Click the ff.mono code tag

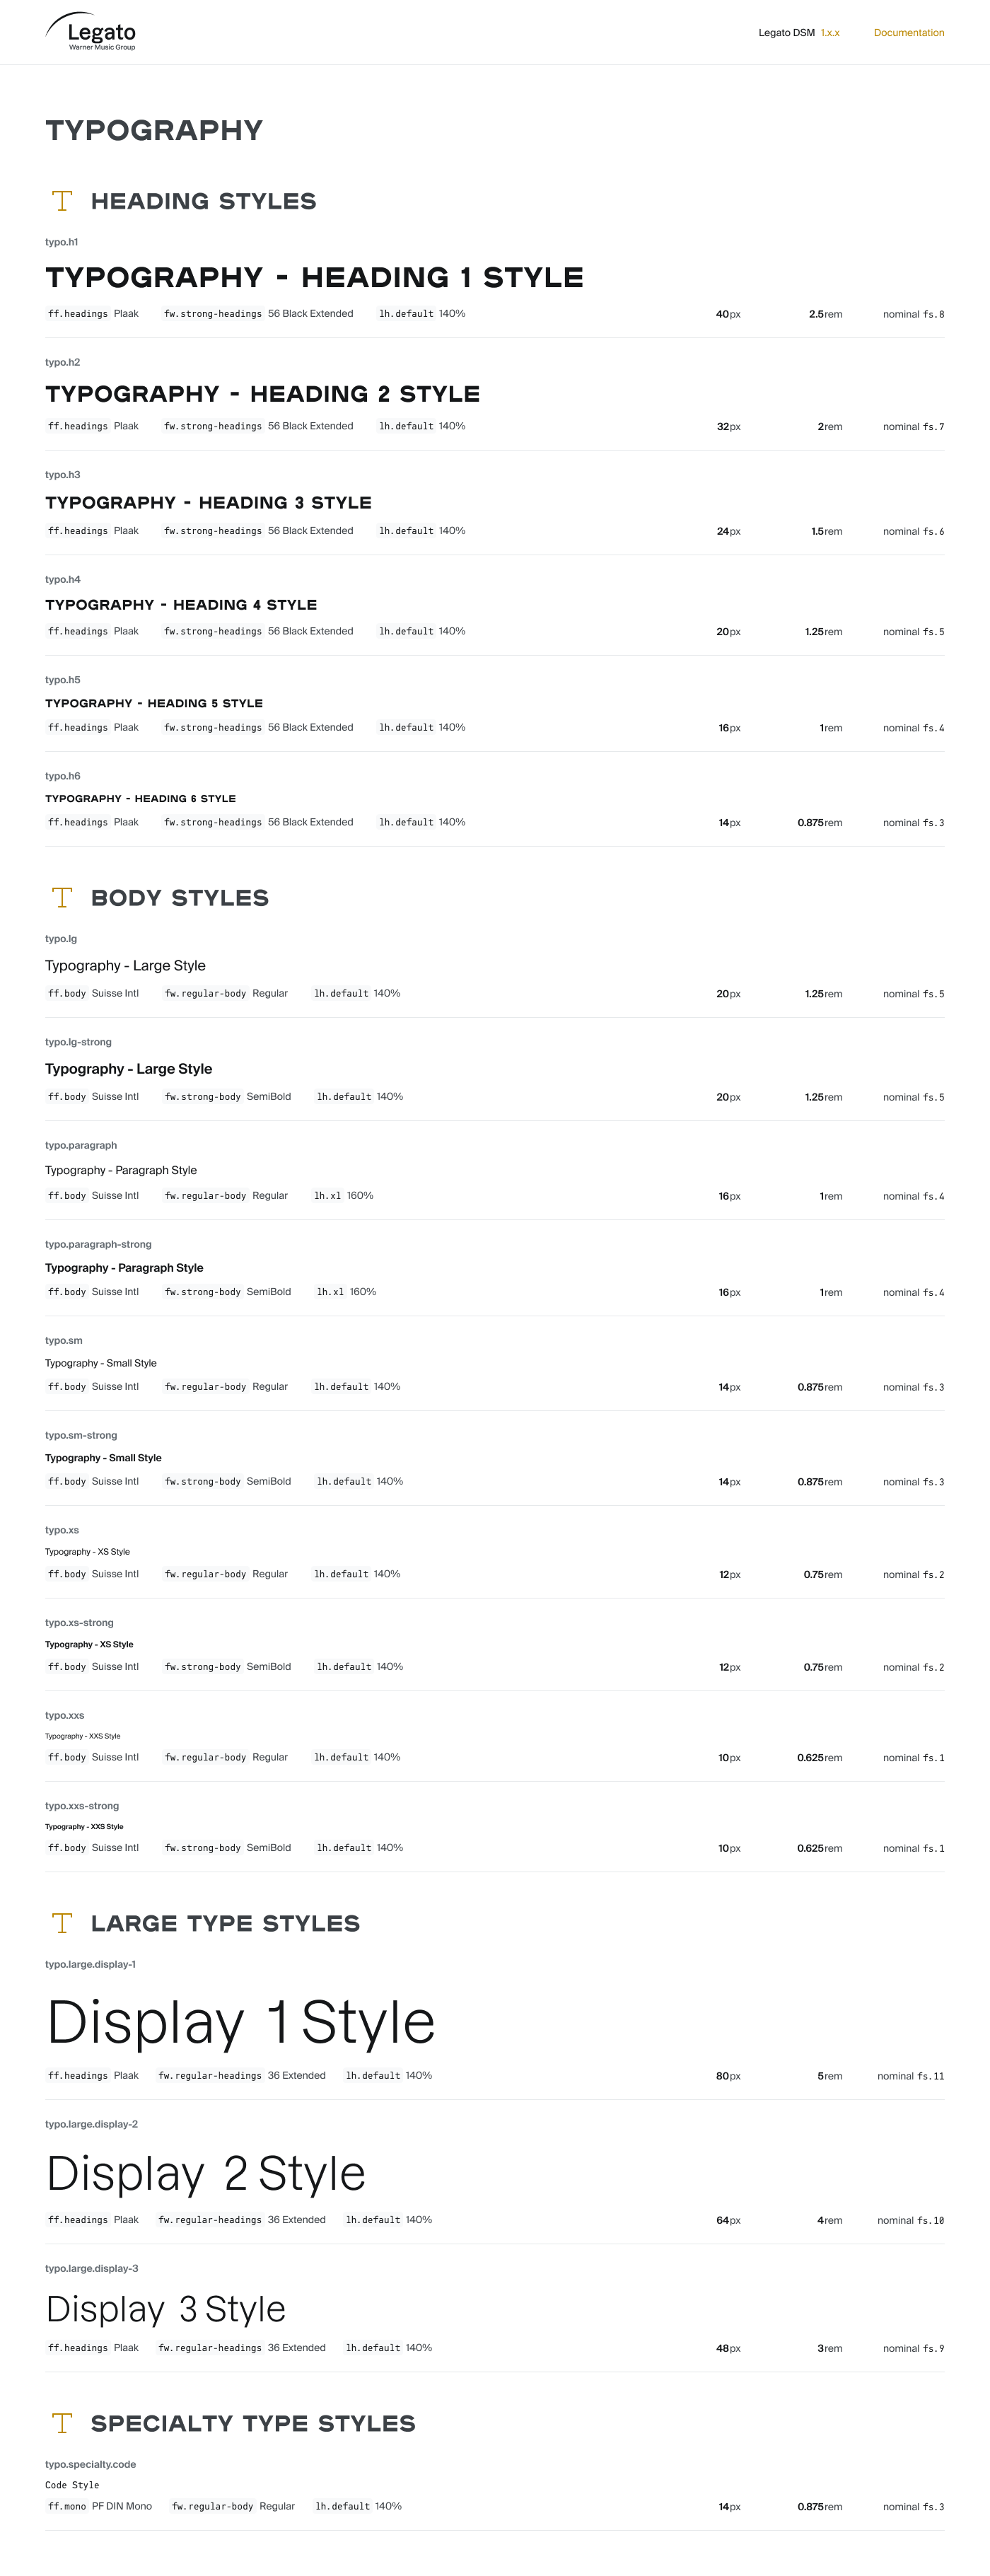tap(67, 2506)
